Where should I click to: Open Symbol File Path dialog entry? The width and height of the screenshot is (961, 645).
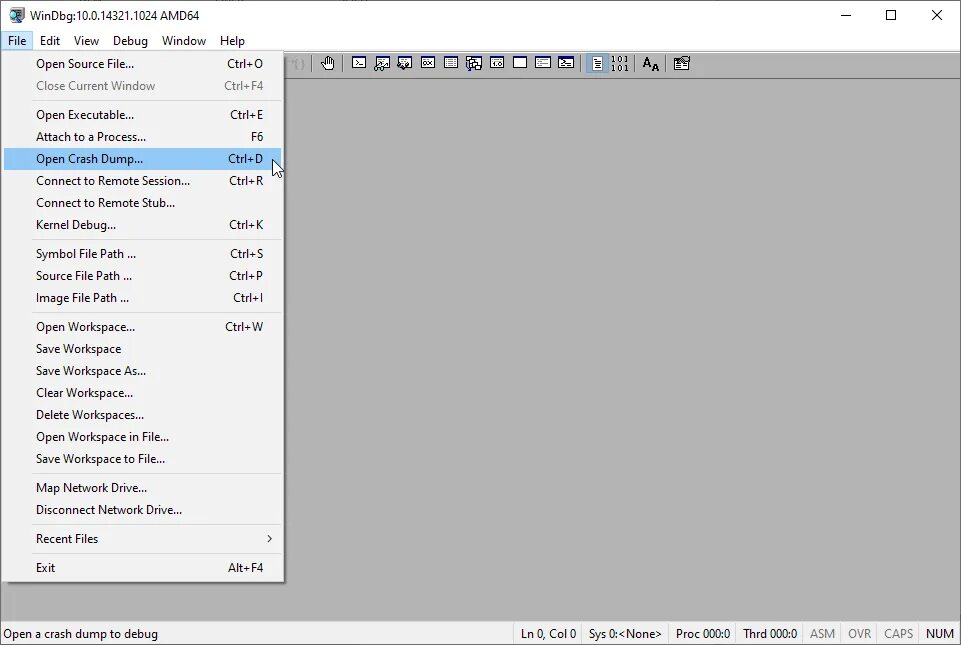tap(142, 254)
